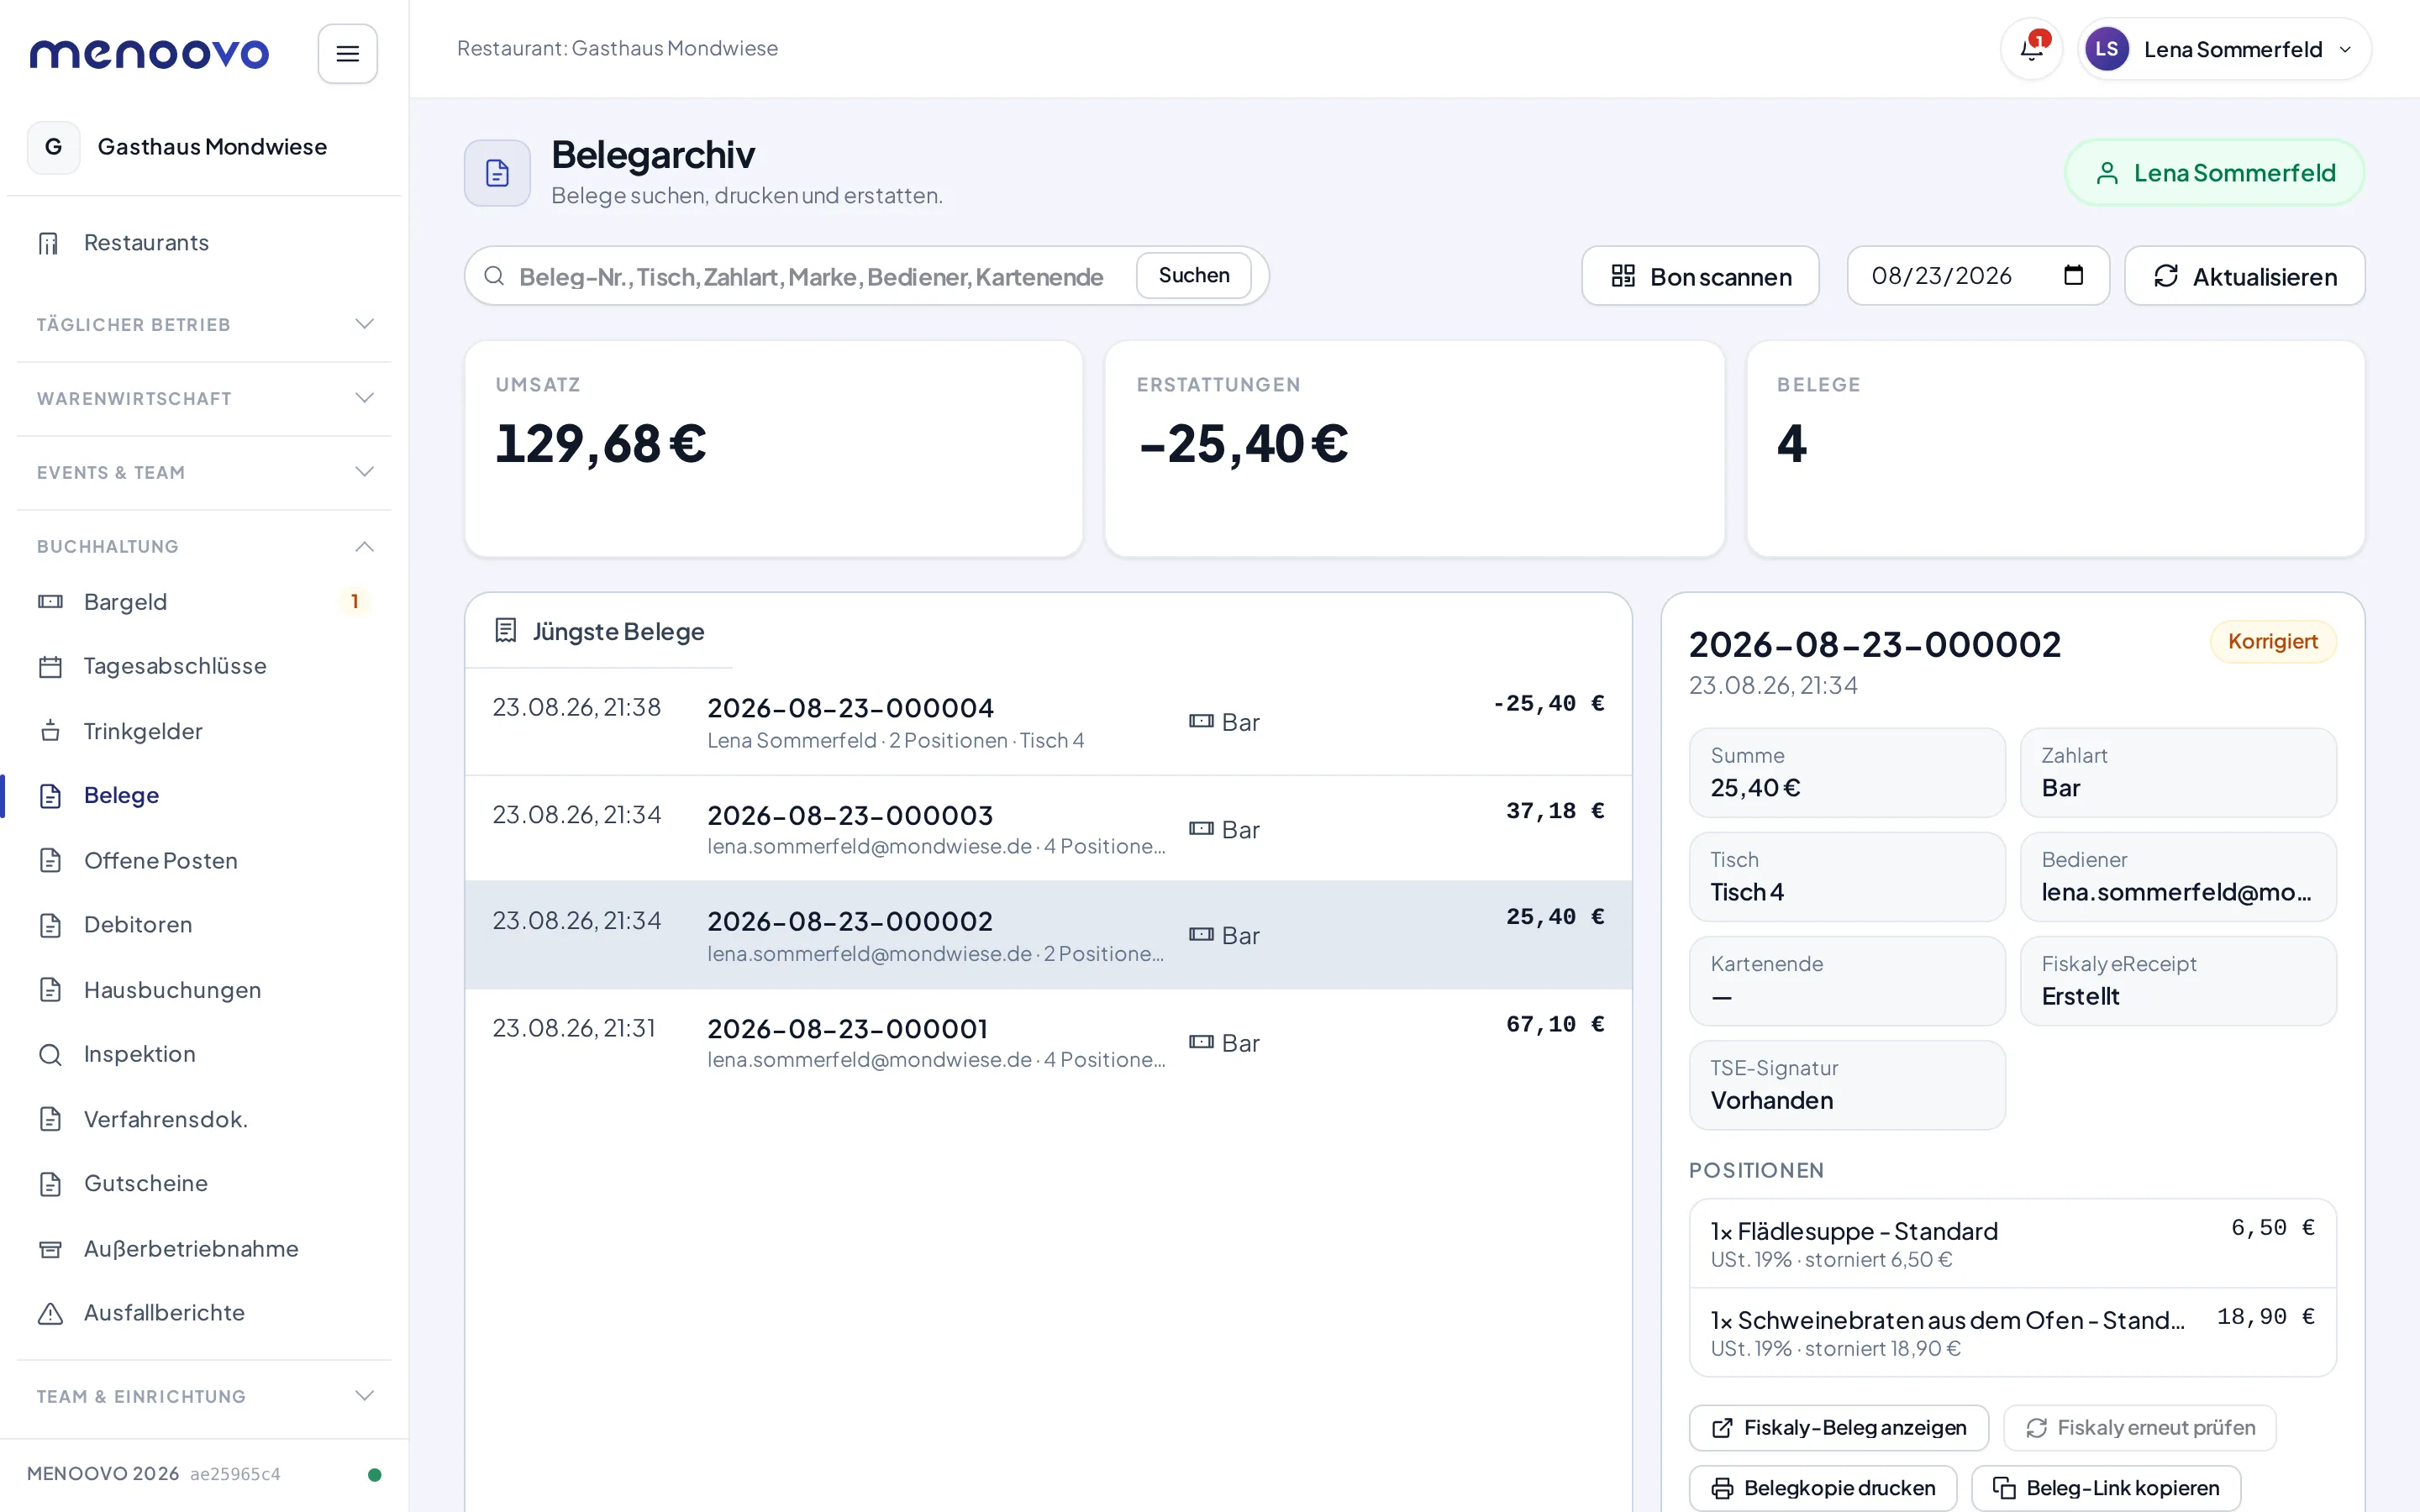Open the notification bell

coord(2031,49)
